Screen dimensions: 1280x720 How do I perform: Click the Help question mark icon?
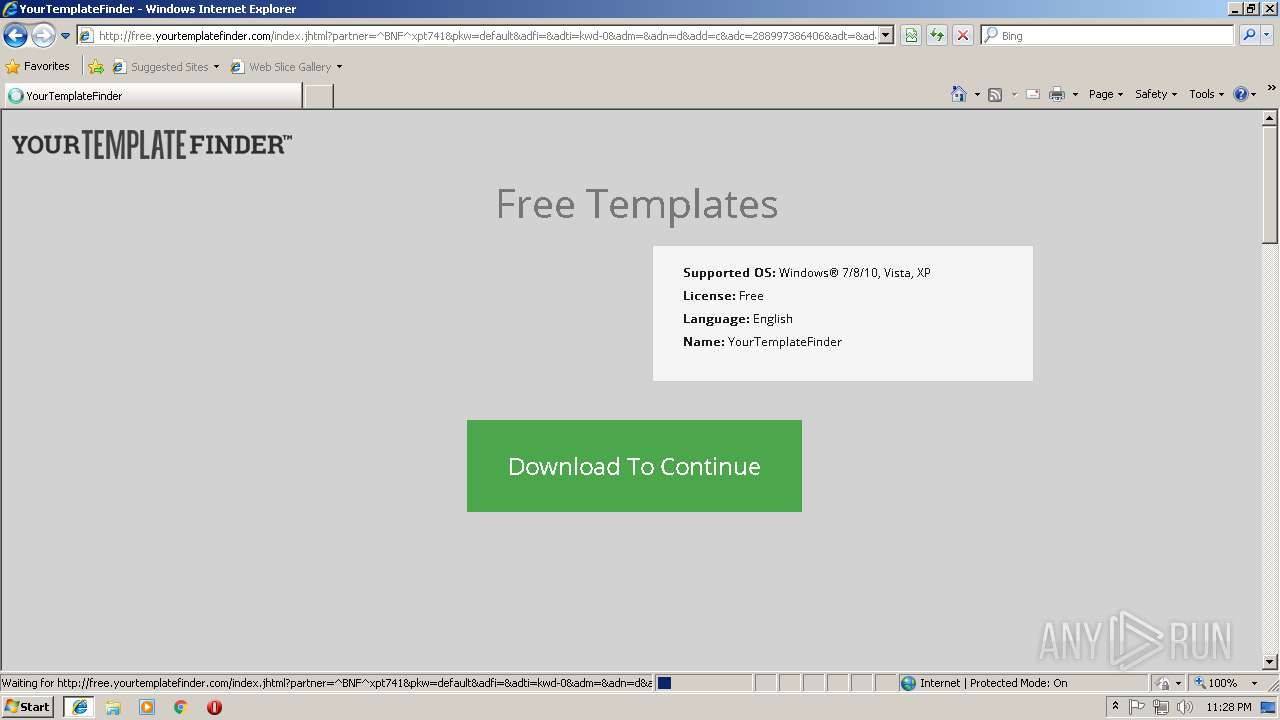click(x=1241, y=94)
